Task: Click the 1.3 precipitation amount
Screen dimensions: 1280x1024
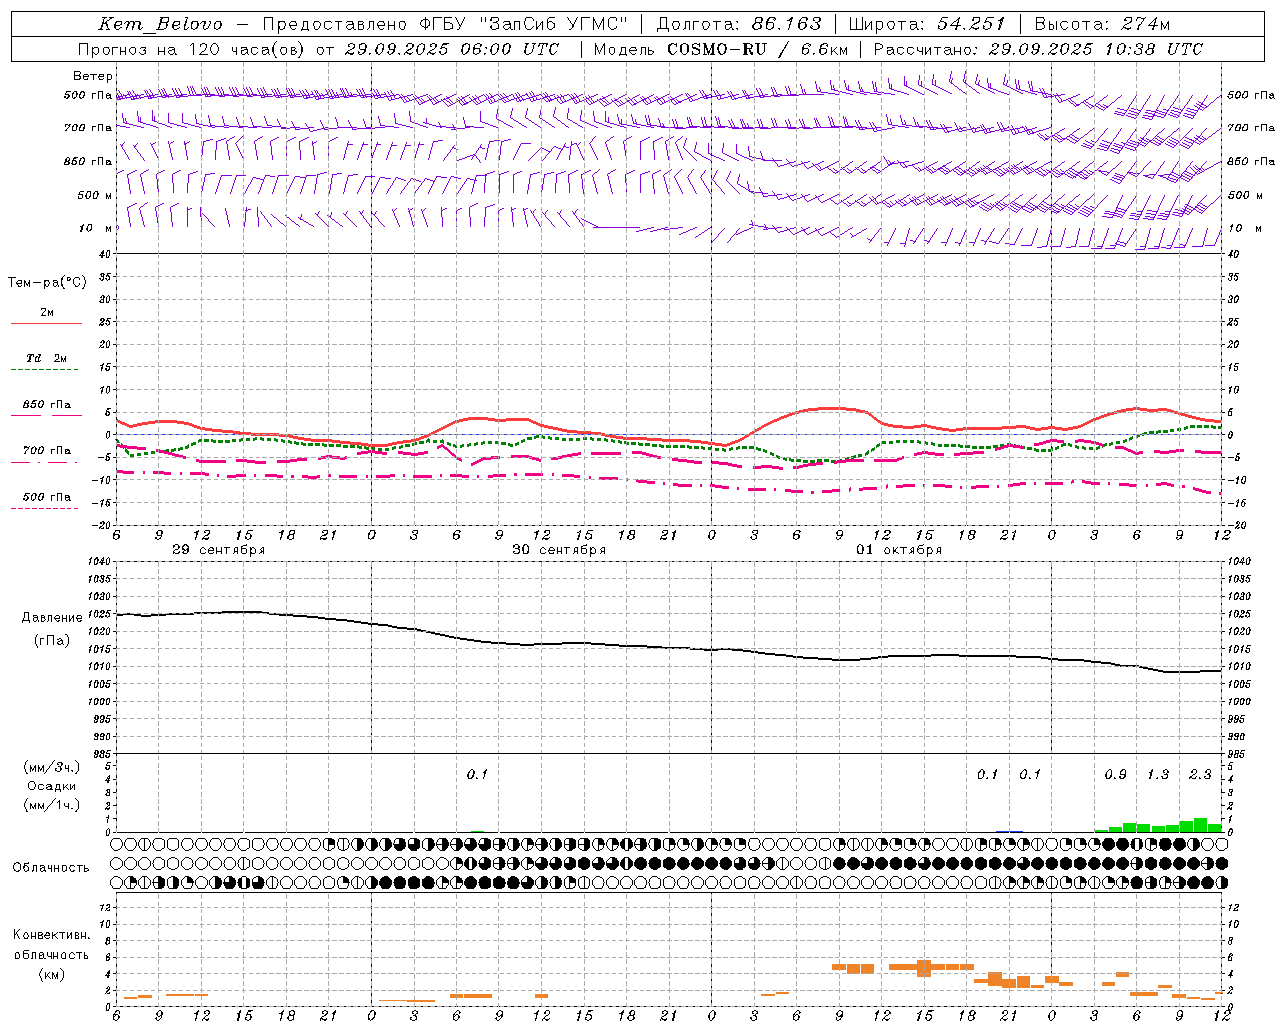Action: tap(1158, 775)
